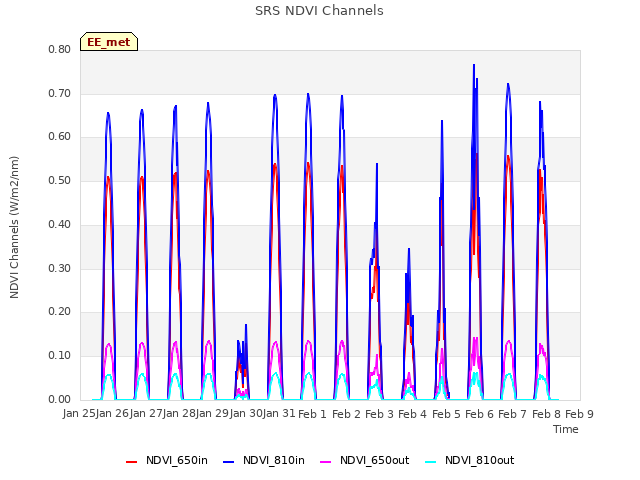Click the 0.70 y-axis tick label
The image size is (640, 480).
coord(60,93)
